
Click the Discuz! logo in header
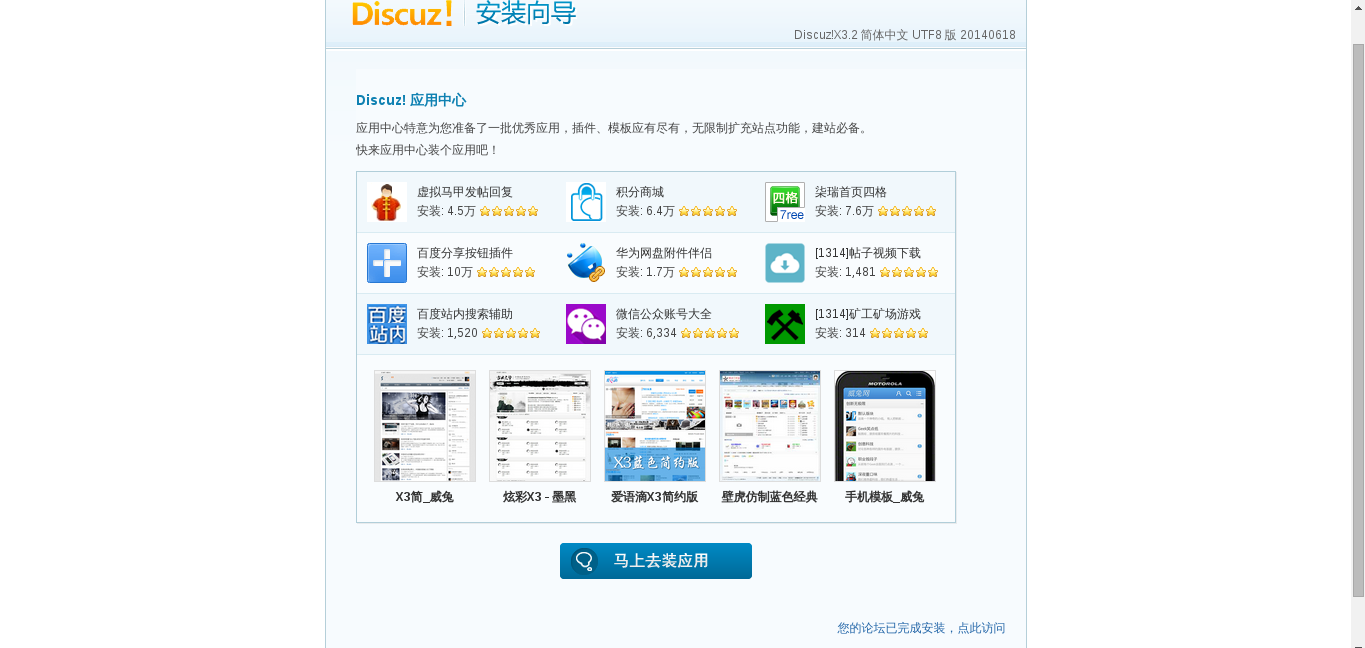coord(402,13)
